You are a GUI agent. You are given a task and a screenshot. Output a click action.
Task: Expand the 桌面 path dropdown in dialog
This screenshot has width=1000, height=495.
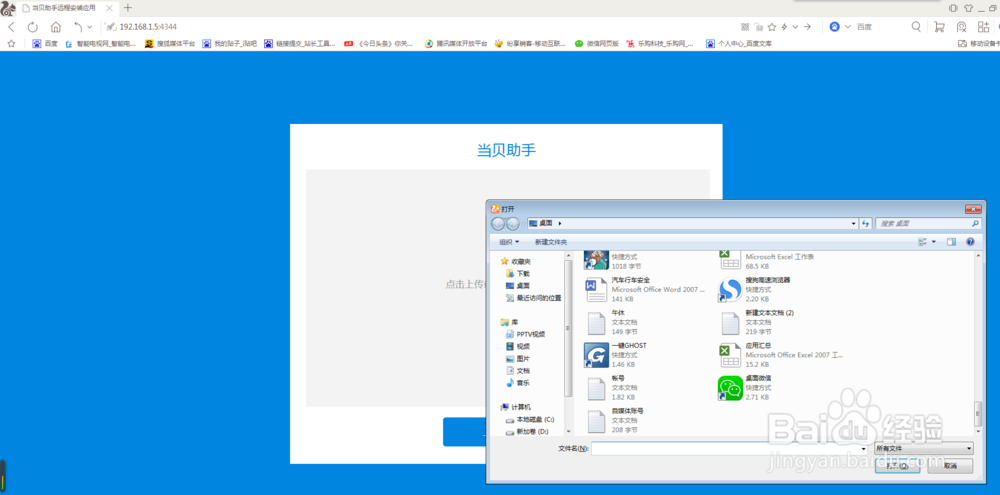[x=854, y=224]
